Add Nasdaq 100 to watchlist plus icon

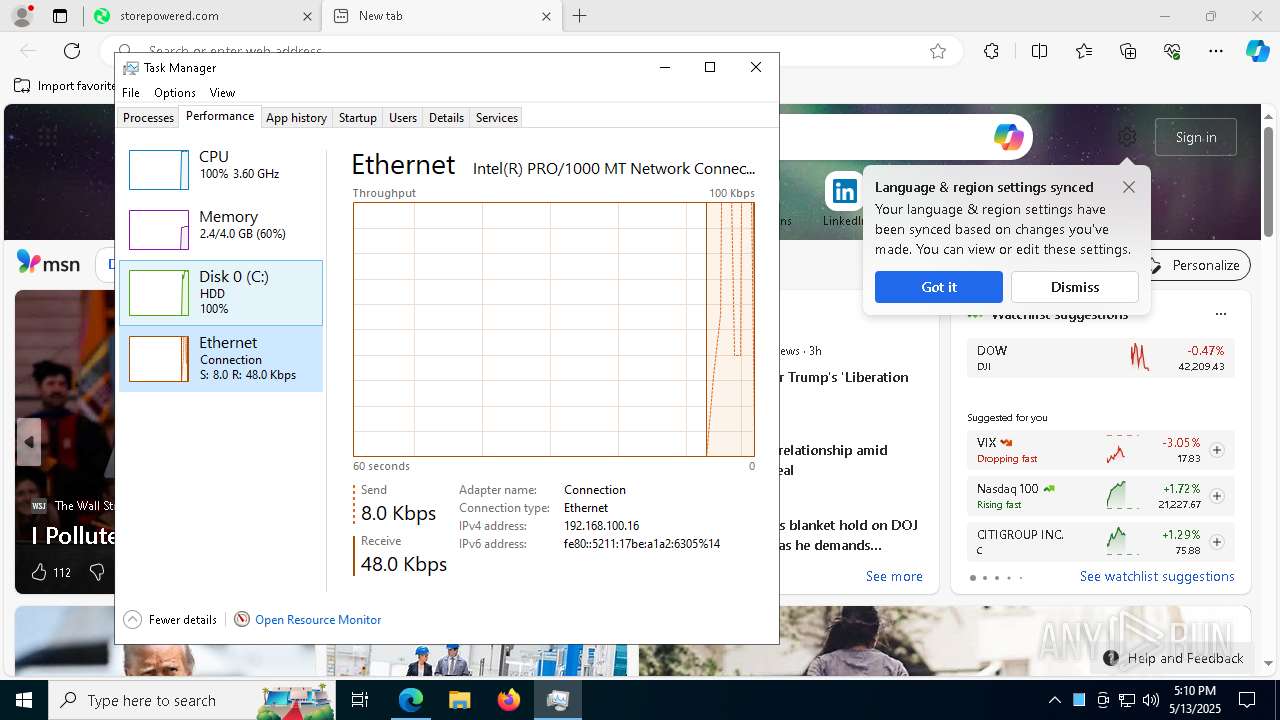point(1217,496)
